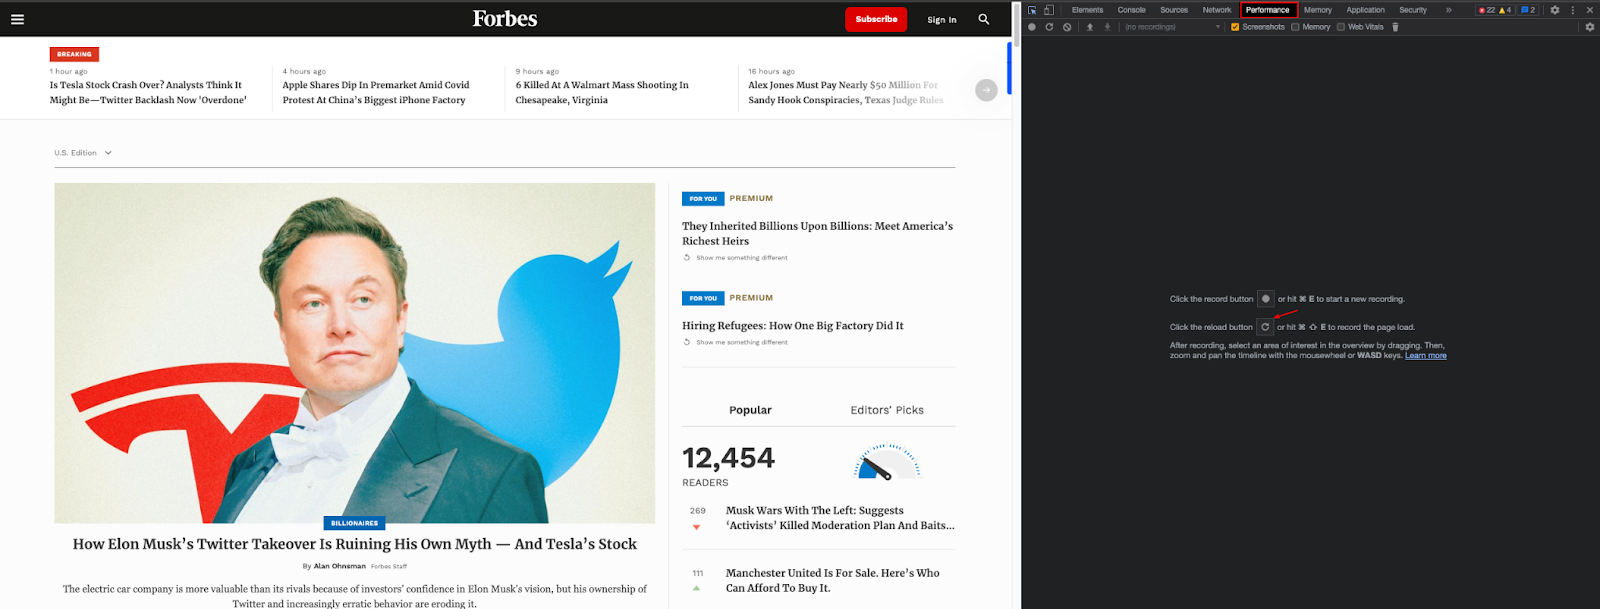The height and width of the screenshot is (609, 1600).
Task: Open Hiring Refugees factory article
Action: [x=793, y=326]
